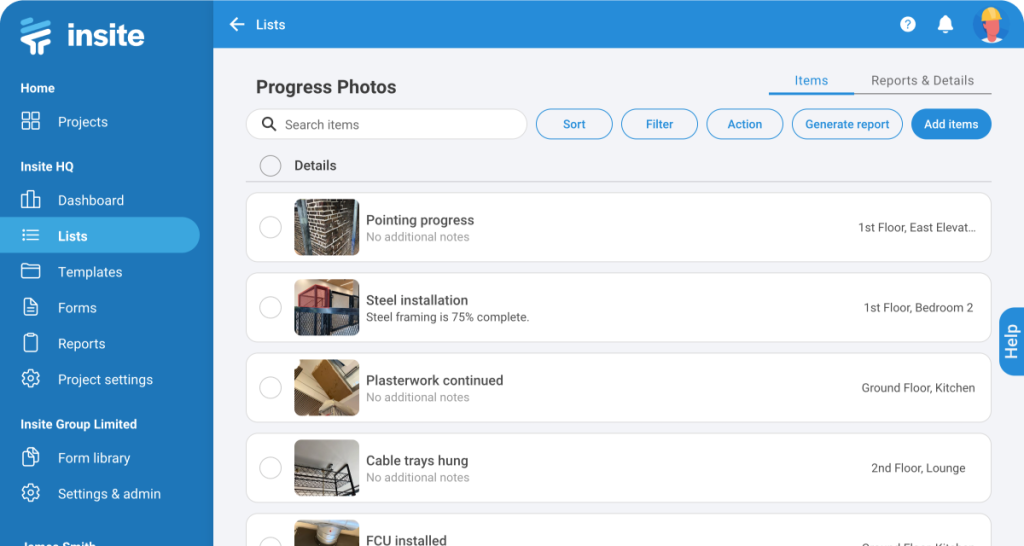Toggle the select-all Details circle
Screen dimensions: 1024x546
(270, 166)
